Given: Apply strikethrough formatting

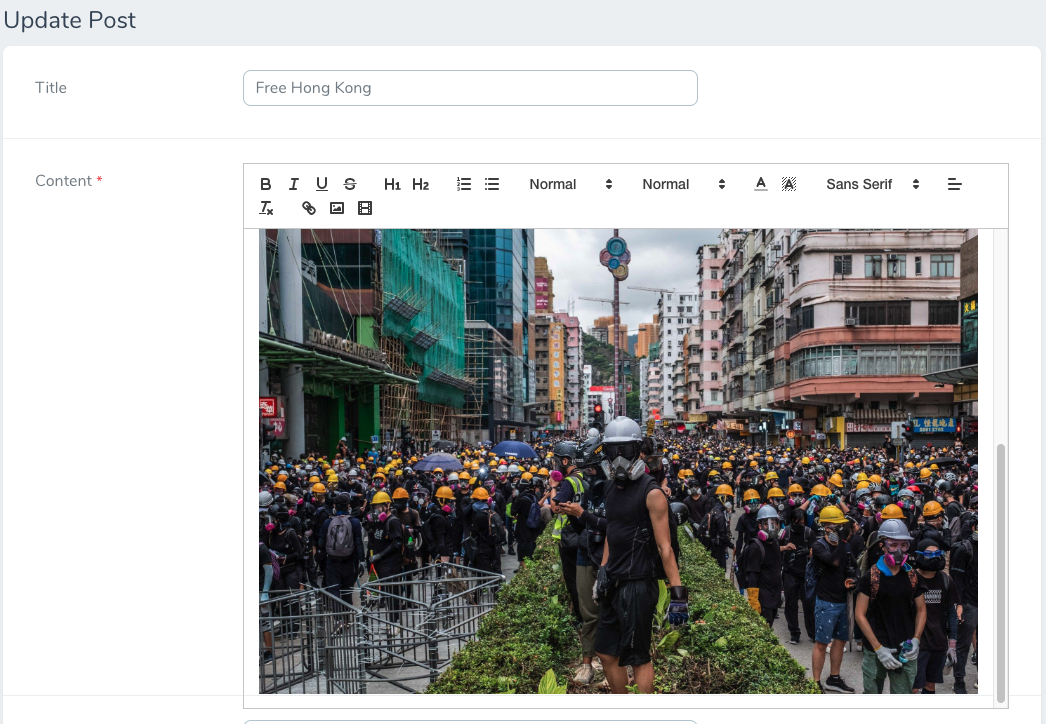Looking at the screenshot, I should pos(349,183).
